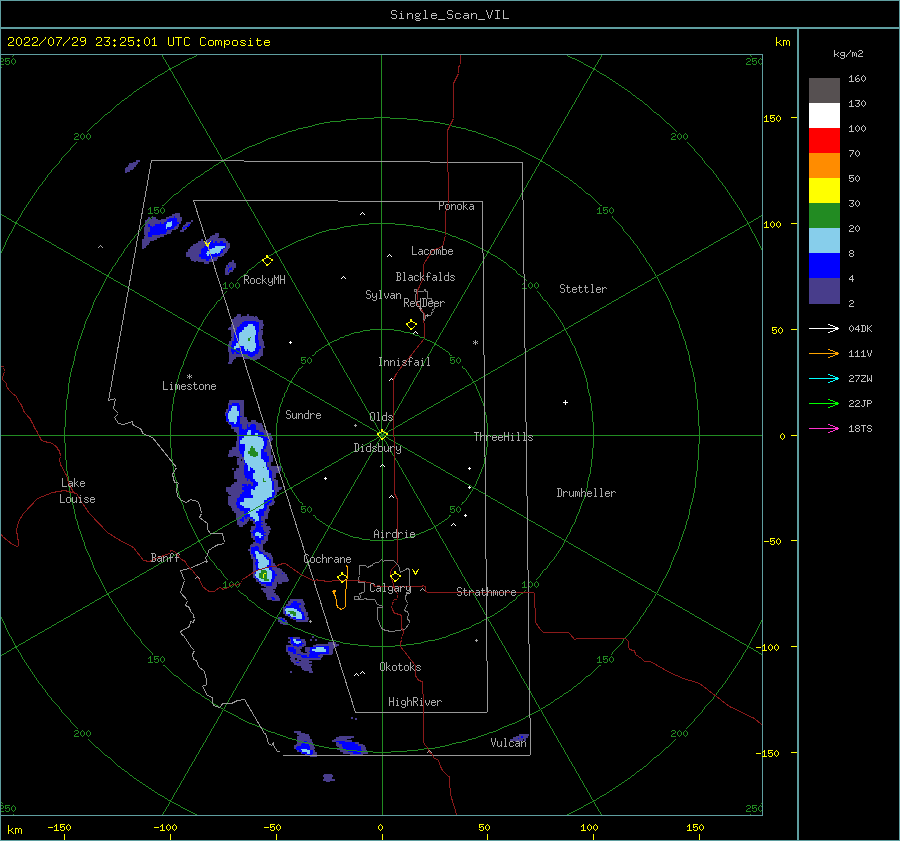This screenshot has width=900, height=841.
Task: Click the ThreeHills town label
Action: pos(503,437)
